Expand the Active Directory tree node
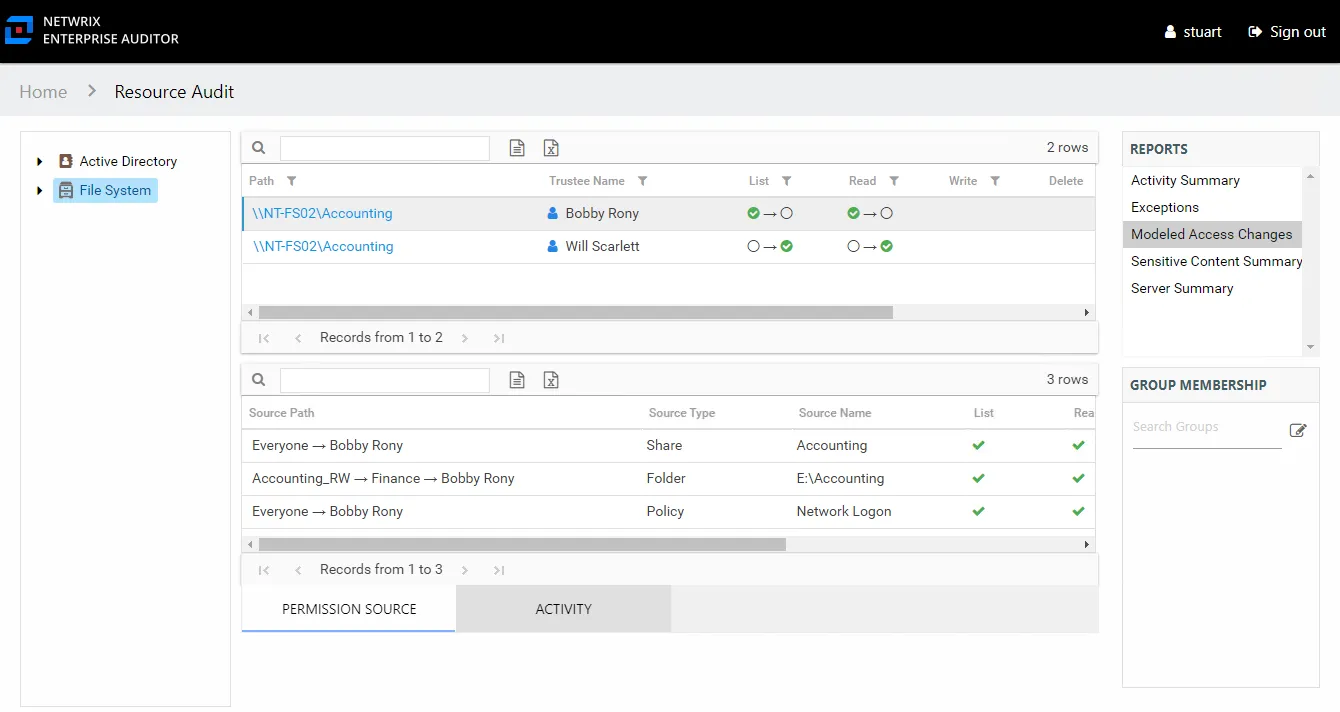 click(40, 161)
